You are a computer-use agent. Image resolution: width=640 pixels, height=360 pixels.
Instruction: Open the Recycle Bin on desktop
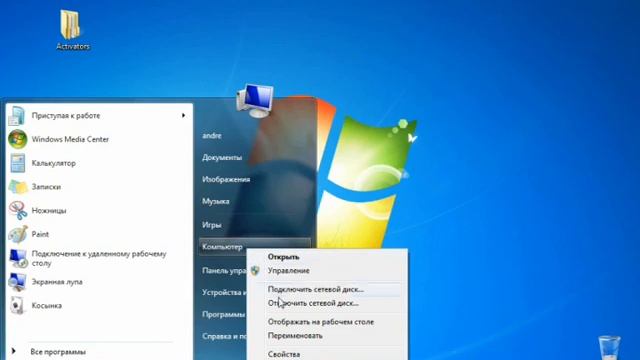coord(609,348)
